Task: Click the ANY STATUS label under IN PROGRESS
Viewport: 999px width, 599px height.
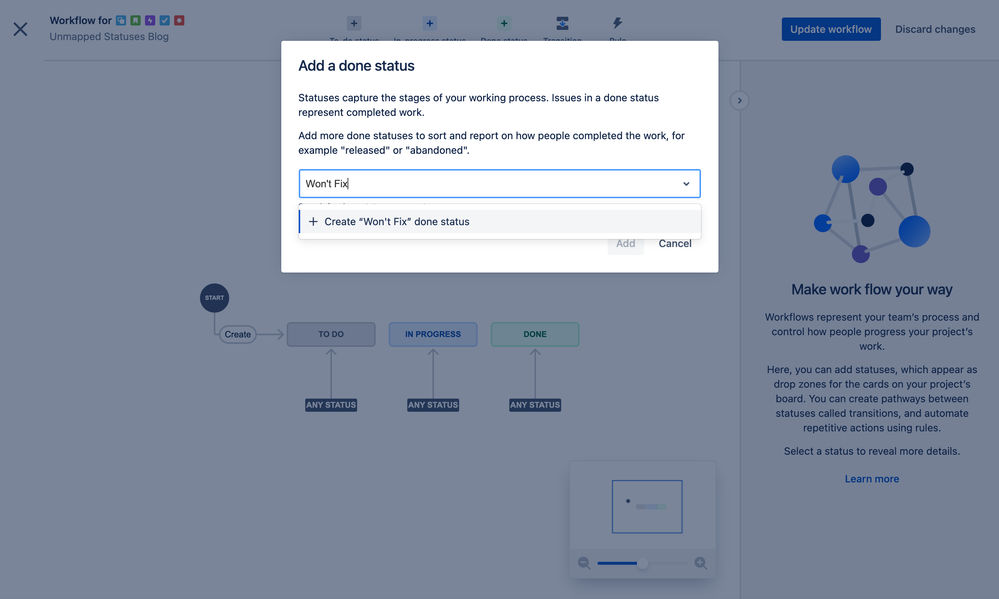Action: 433,405
